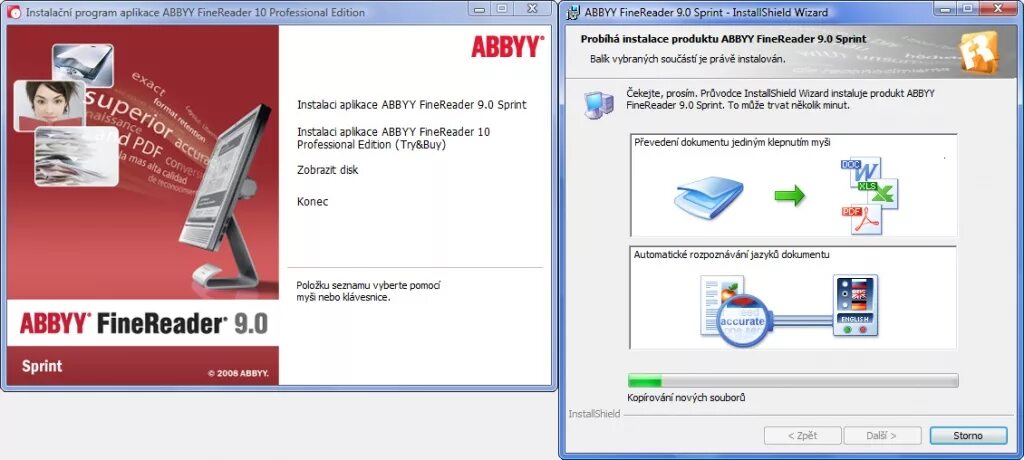Click the woman's face thumbnail on banner
The image size is (1024, 460).
pyautogui.click(x=50, y=105)
